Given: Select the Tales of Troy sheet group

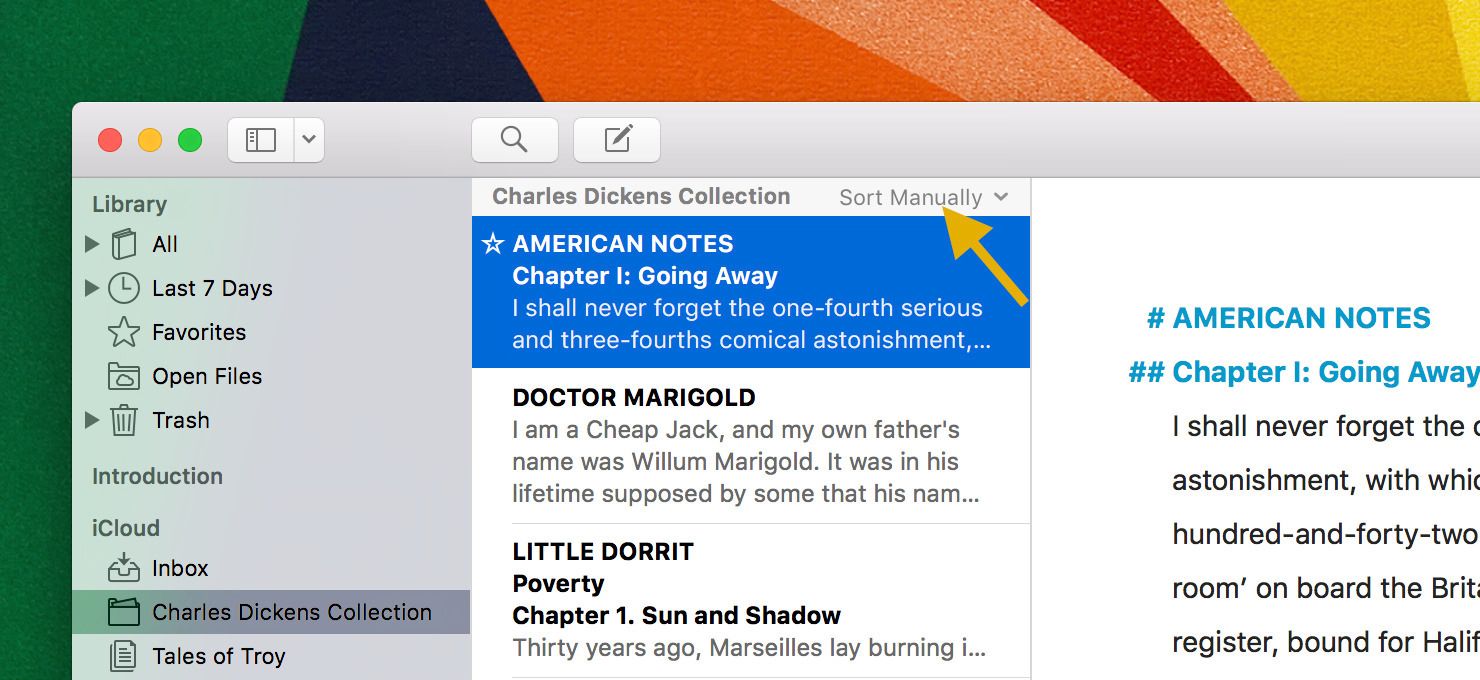Looking at the screenshot, I should (x=218, y=656).
